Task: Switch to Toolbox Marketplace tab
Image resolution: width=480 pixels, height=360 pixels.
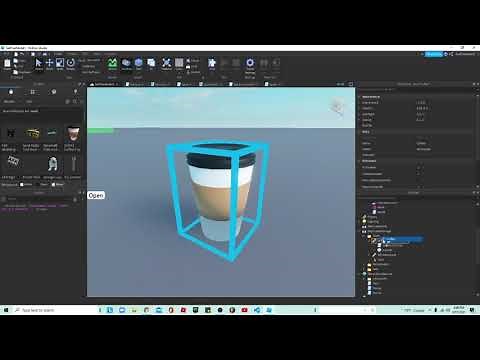Action: click(11, 92)
